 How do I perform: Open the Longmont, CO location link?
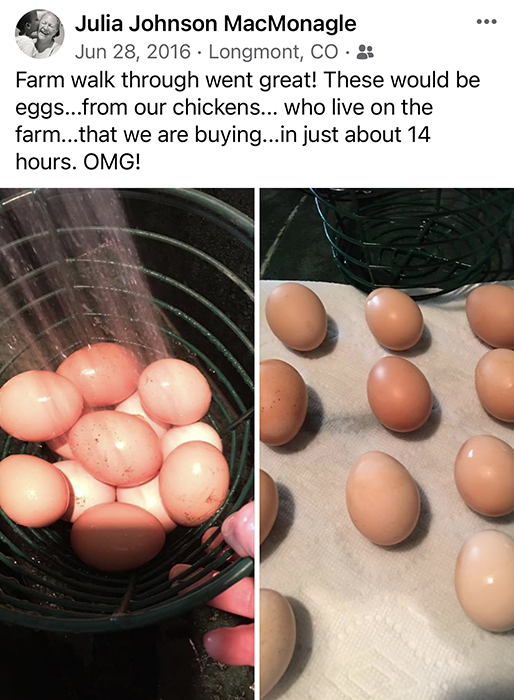coord(273,52)
